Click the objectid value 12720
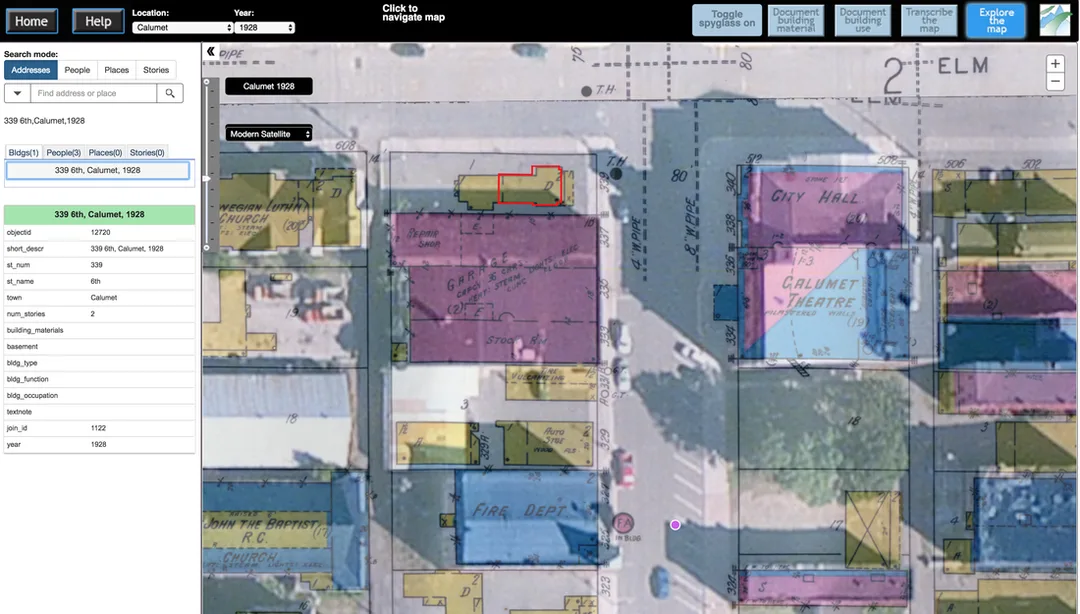 101,232
